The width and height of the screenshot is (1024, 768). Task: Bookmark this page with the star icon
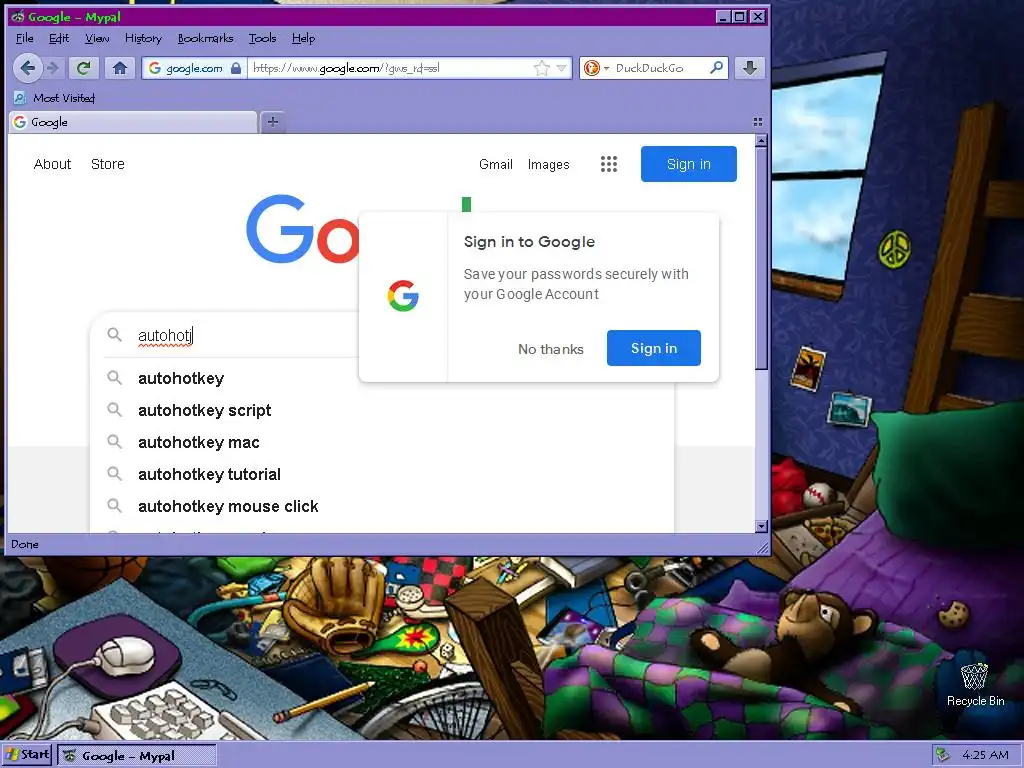coord(541,68)
